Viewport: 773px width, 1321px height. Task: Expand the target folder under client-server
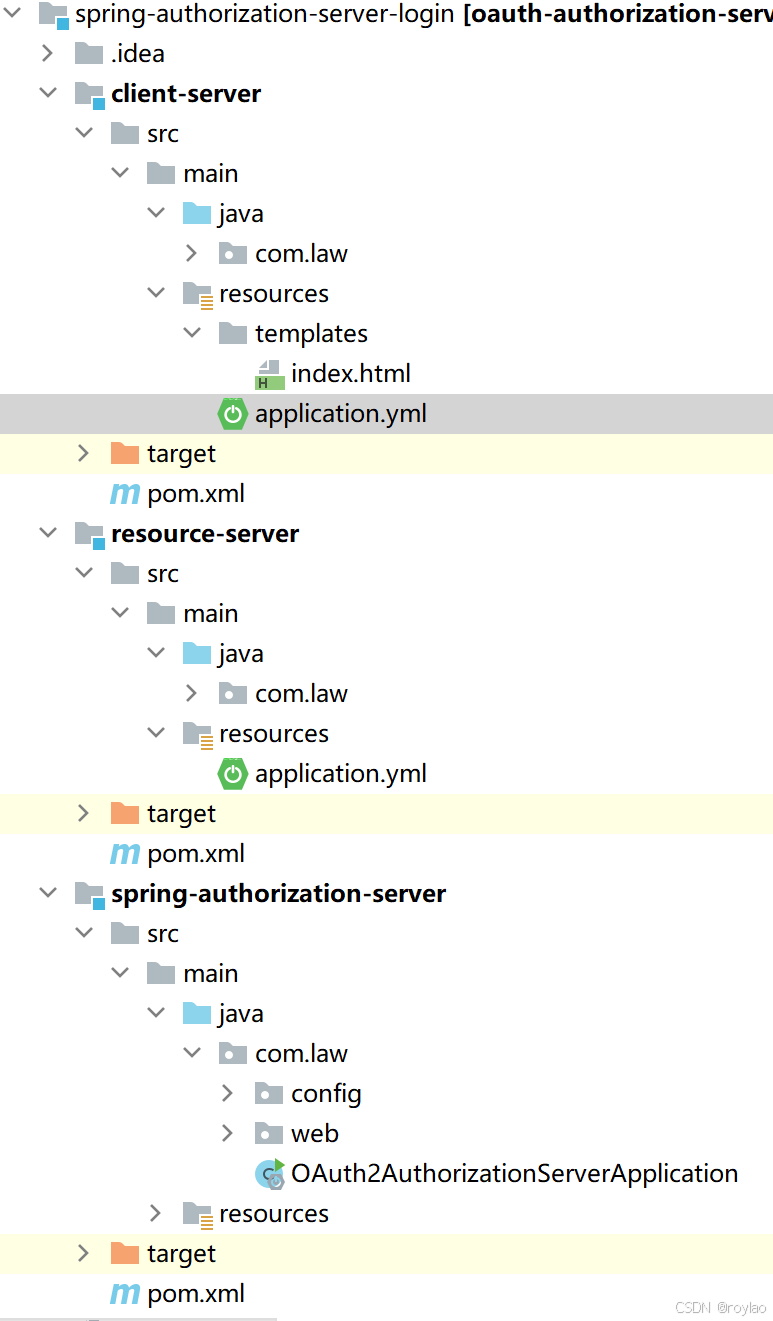click(x=84, y=453)
